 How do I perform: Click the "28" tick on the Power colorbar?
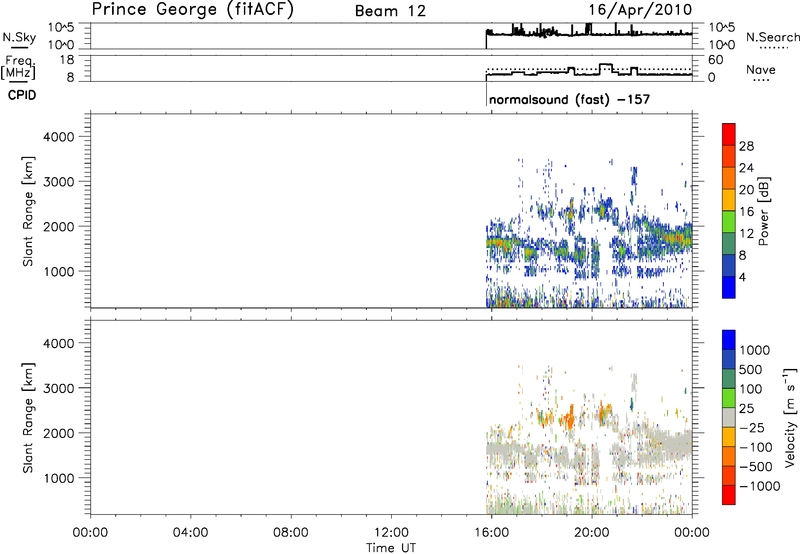click(x=746, y=146)
